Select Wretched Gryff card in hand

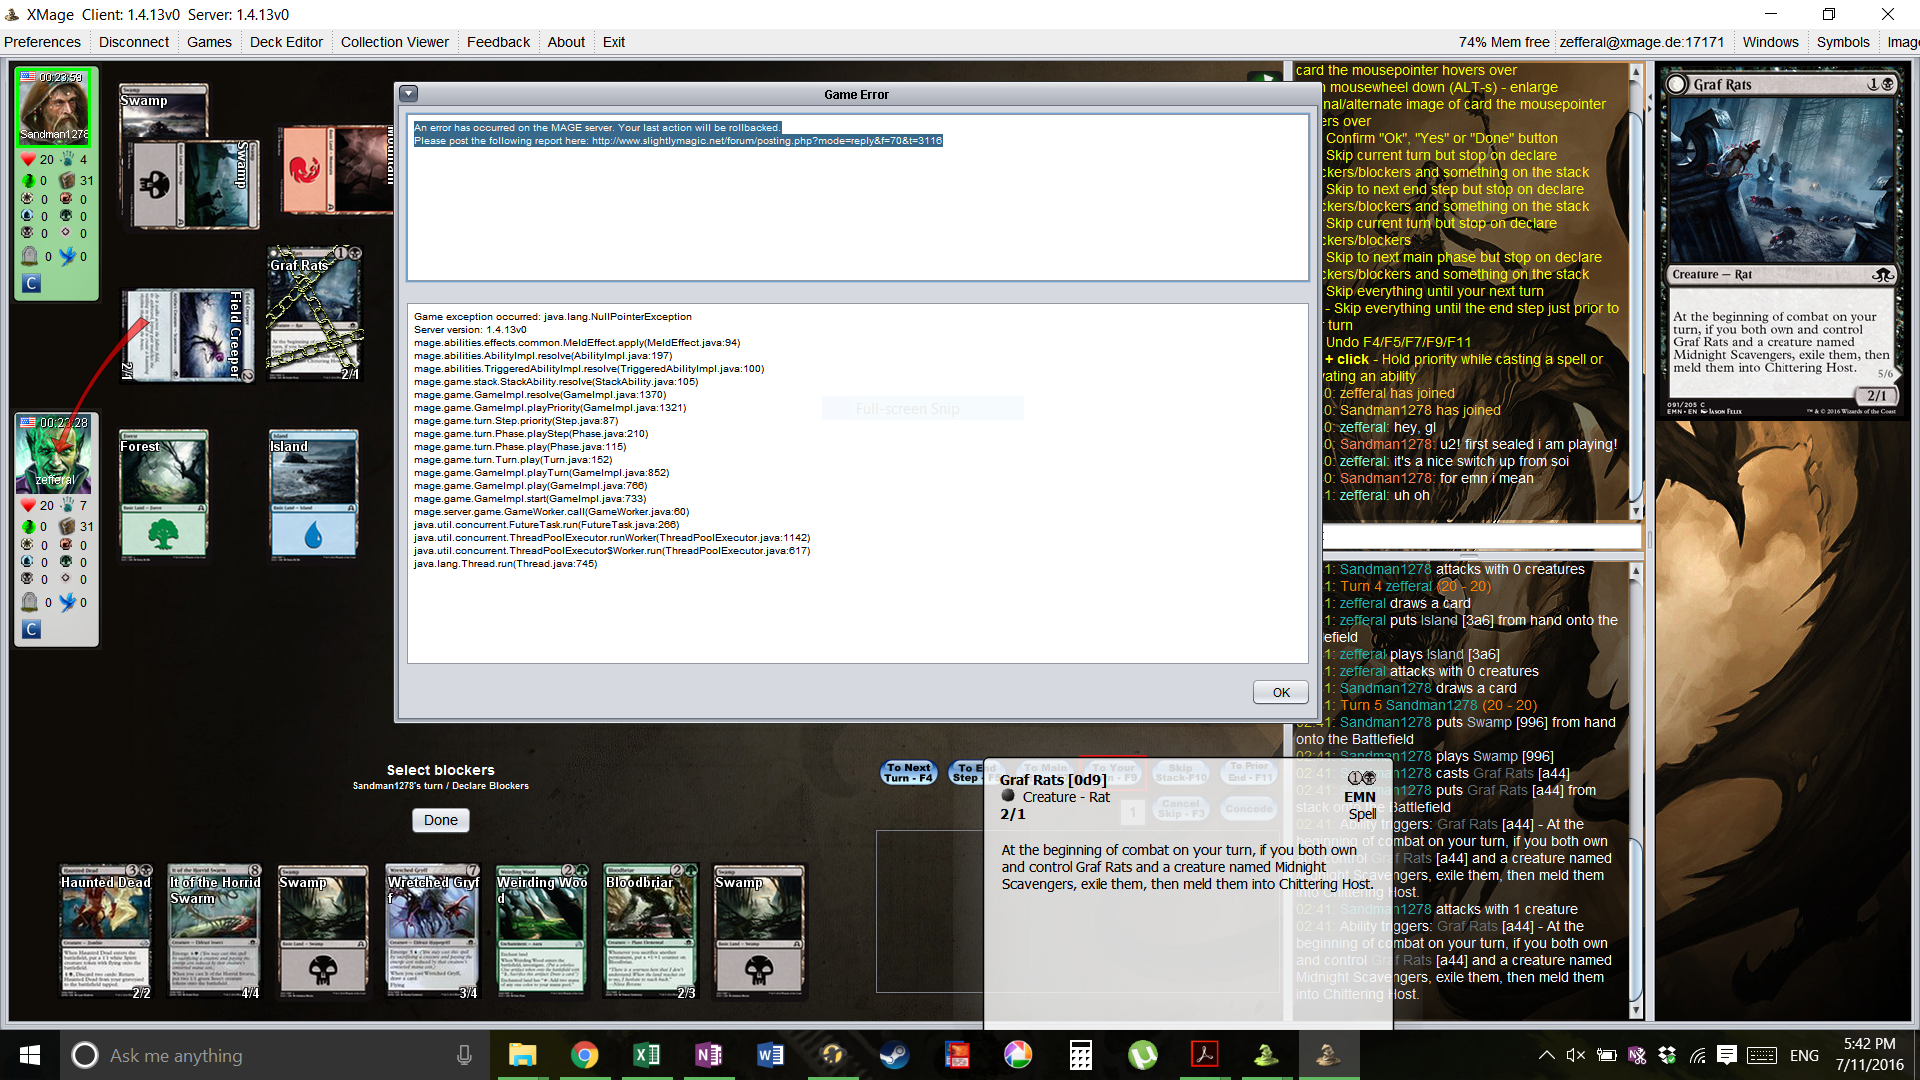click(433, 932)
